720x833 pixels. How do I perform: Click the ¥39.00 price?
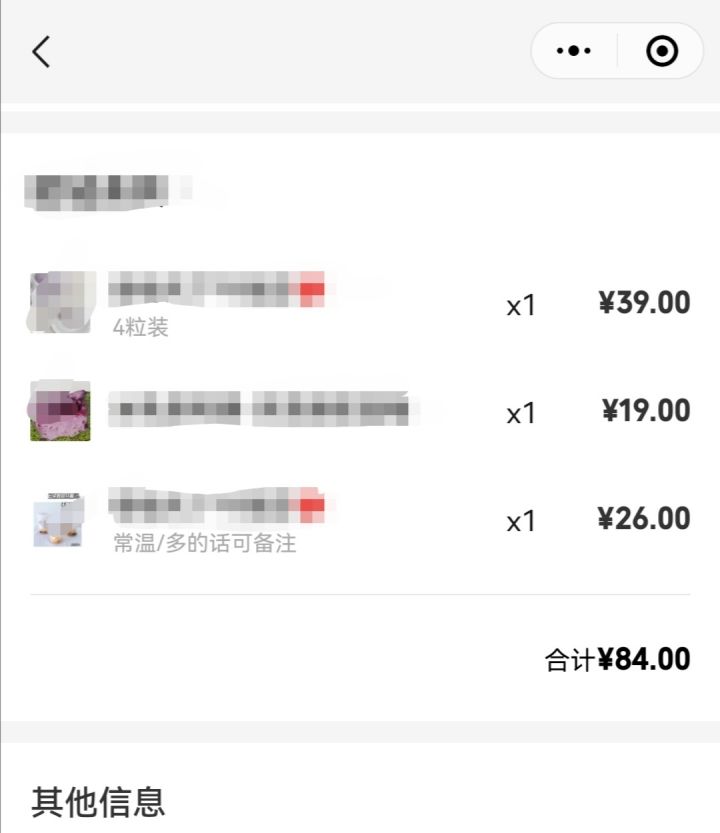pyautogui.click(x=644, y=302)
